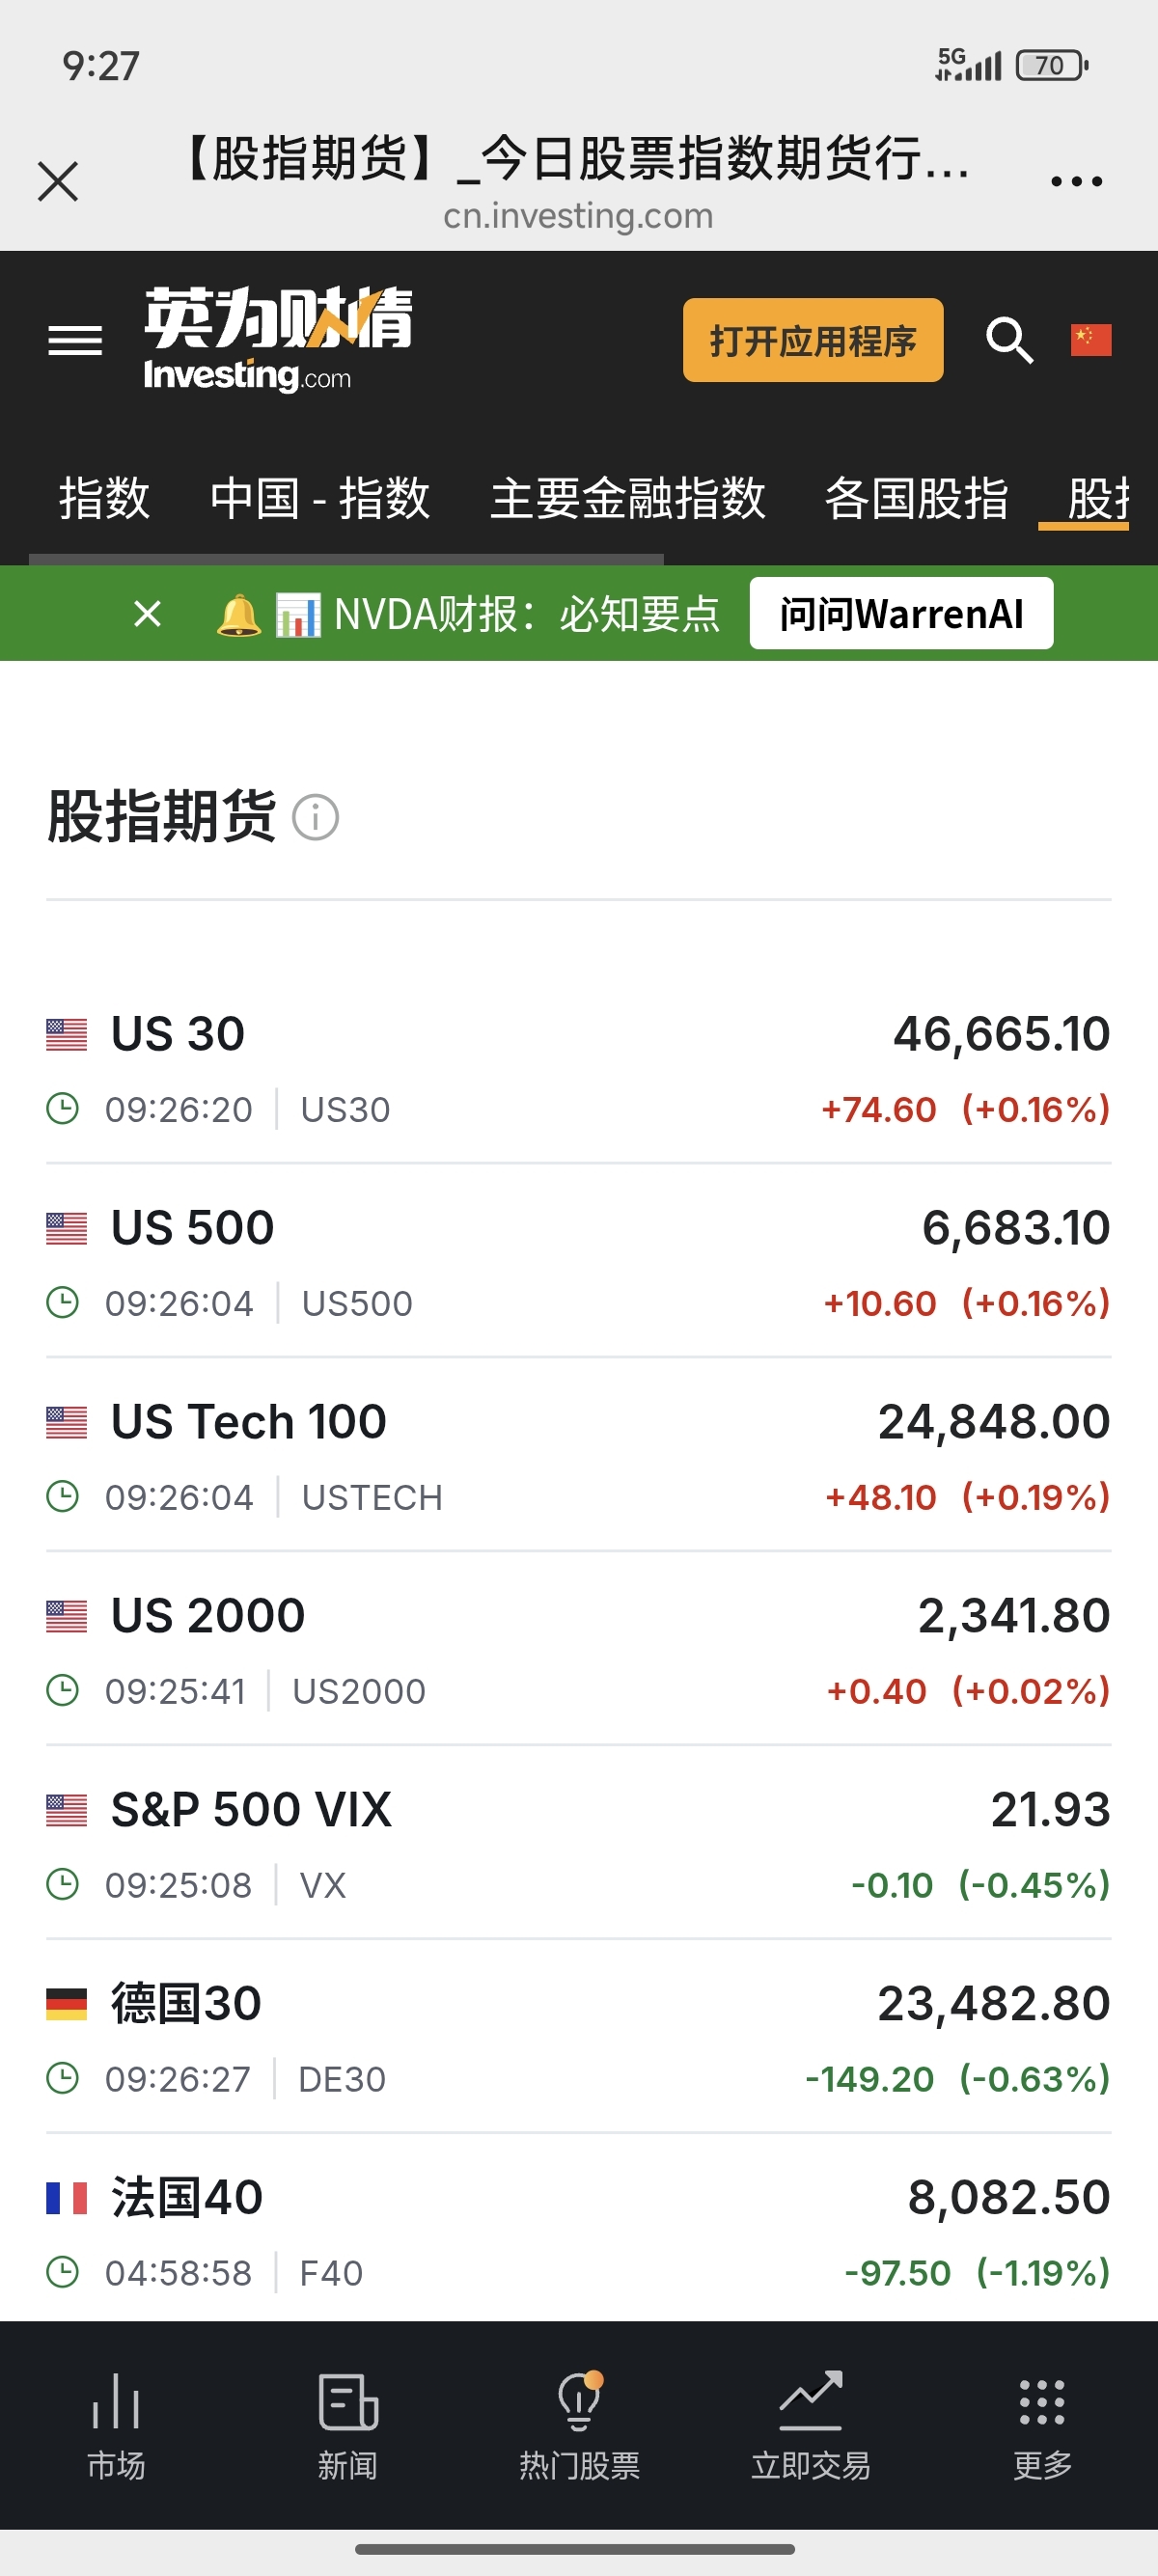Viewport: 1158px width, 2576px height.
Task: Switch to the 中国 - 指数 tab
Action: 320,498
